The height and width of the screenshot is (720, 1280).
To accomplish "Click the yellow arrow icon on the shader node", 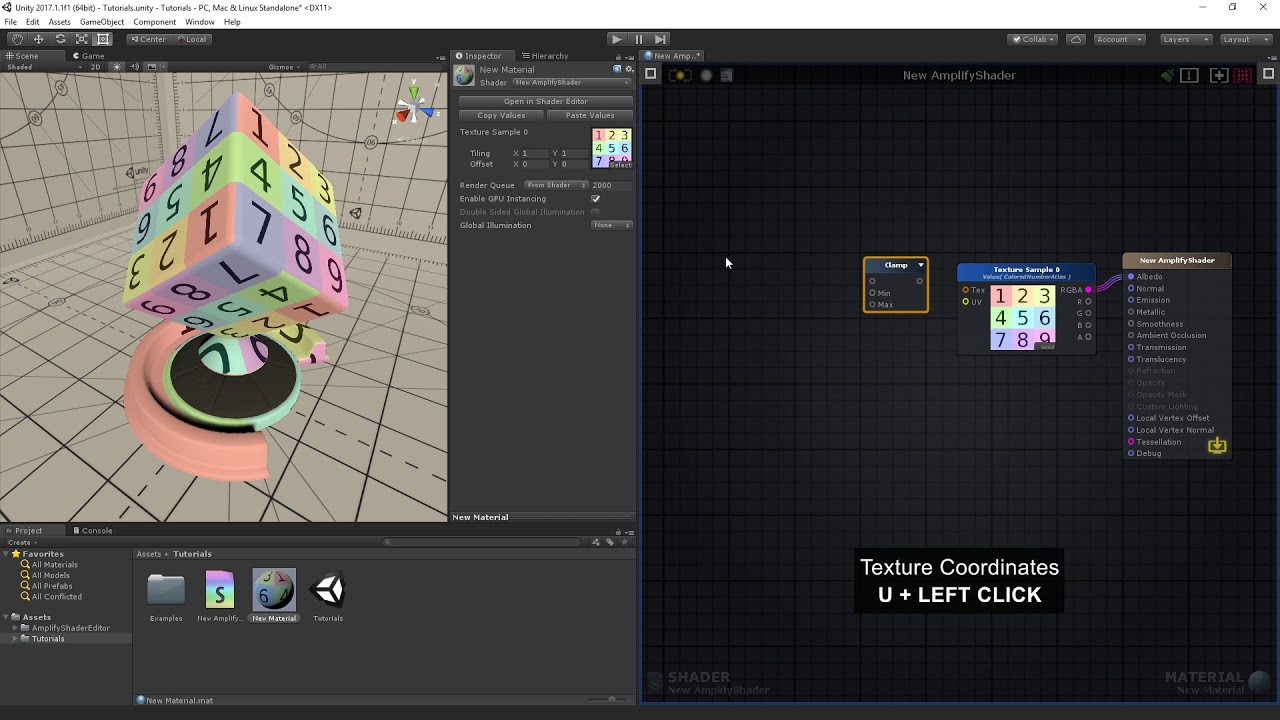I will [1217, 445].
